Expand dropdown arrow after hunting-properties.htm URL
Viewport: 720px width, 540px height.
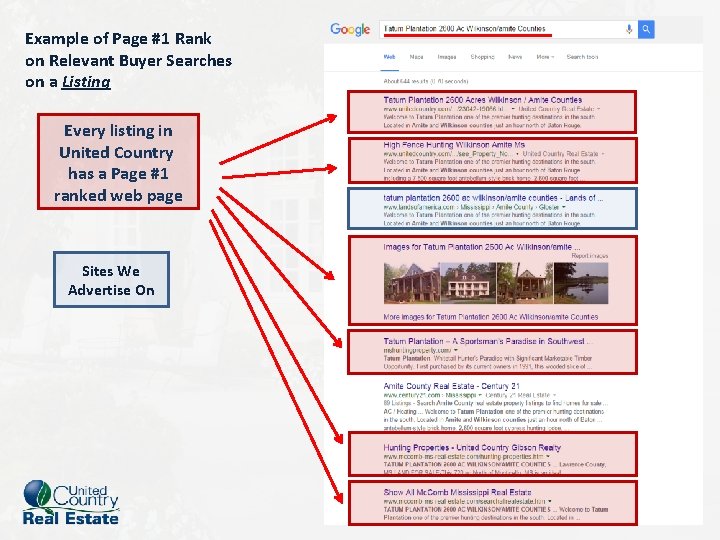[548, 456]
